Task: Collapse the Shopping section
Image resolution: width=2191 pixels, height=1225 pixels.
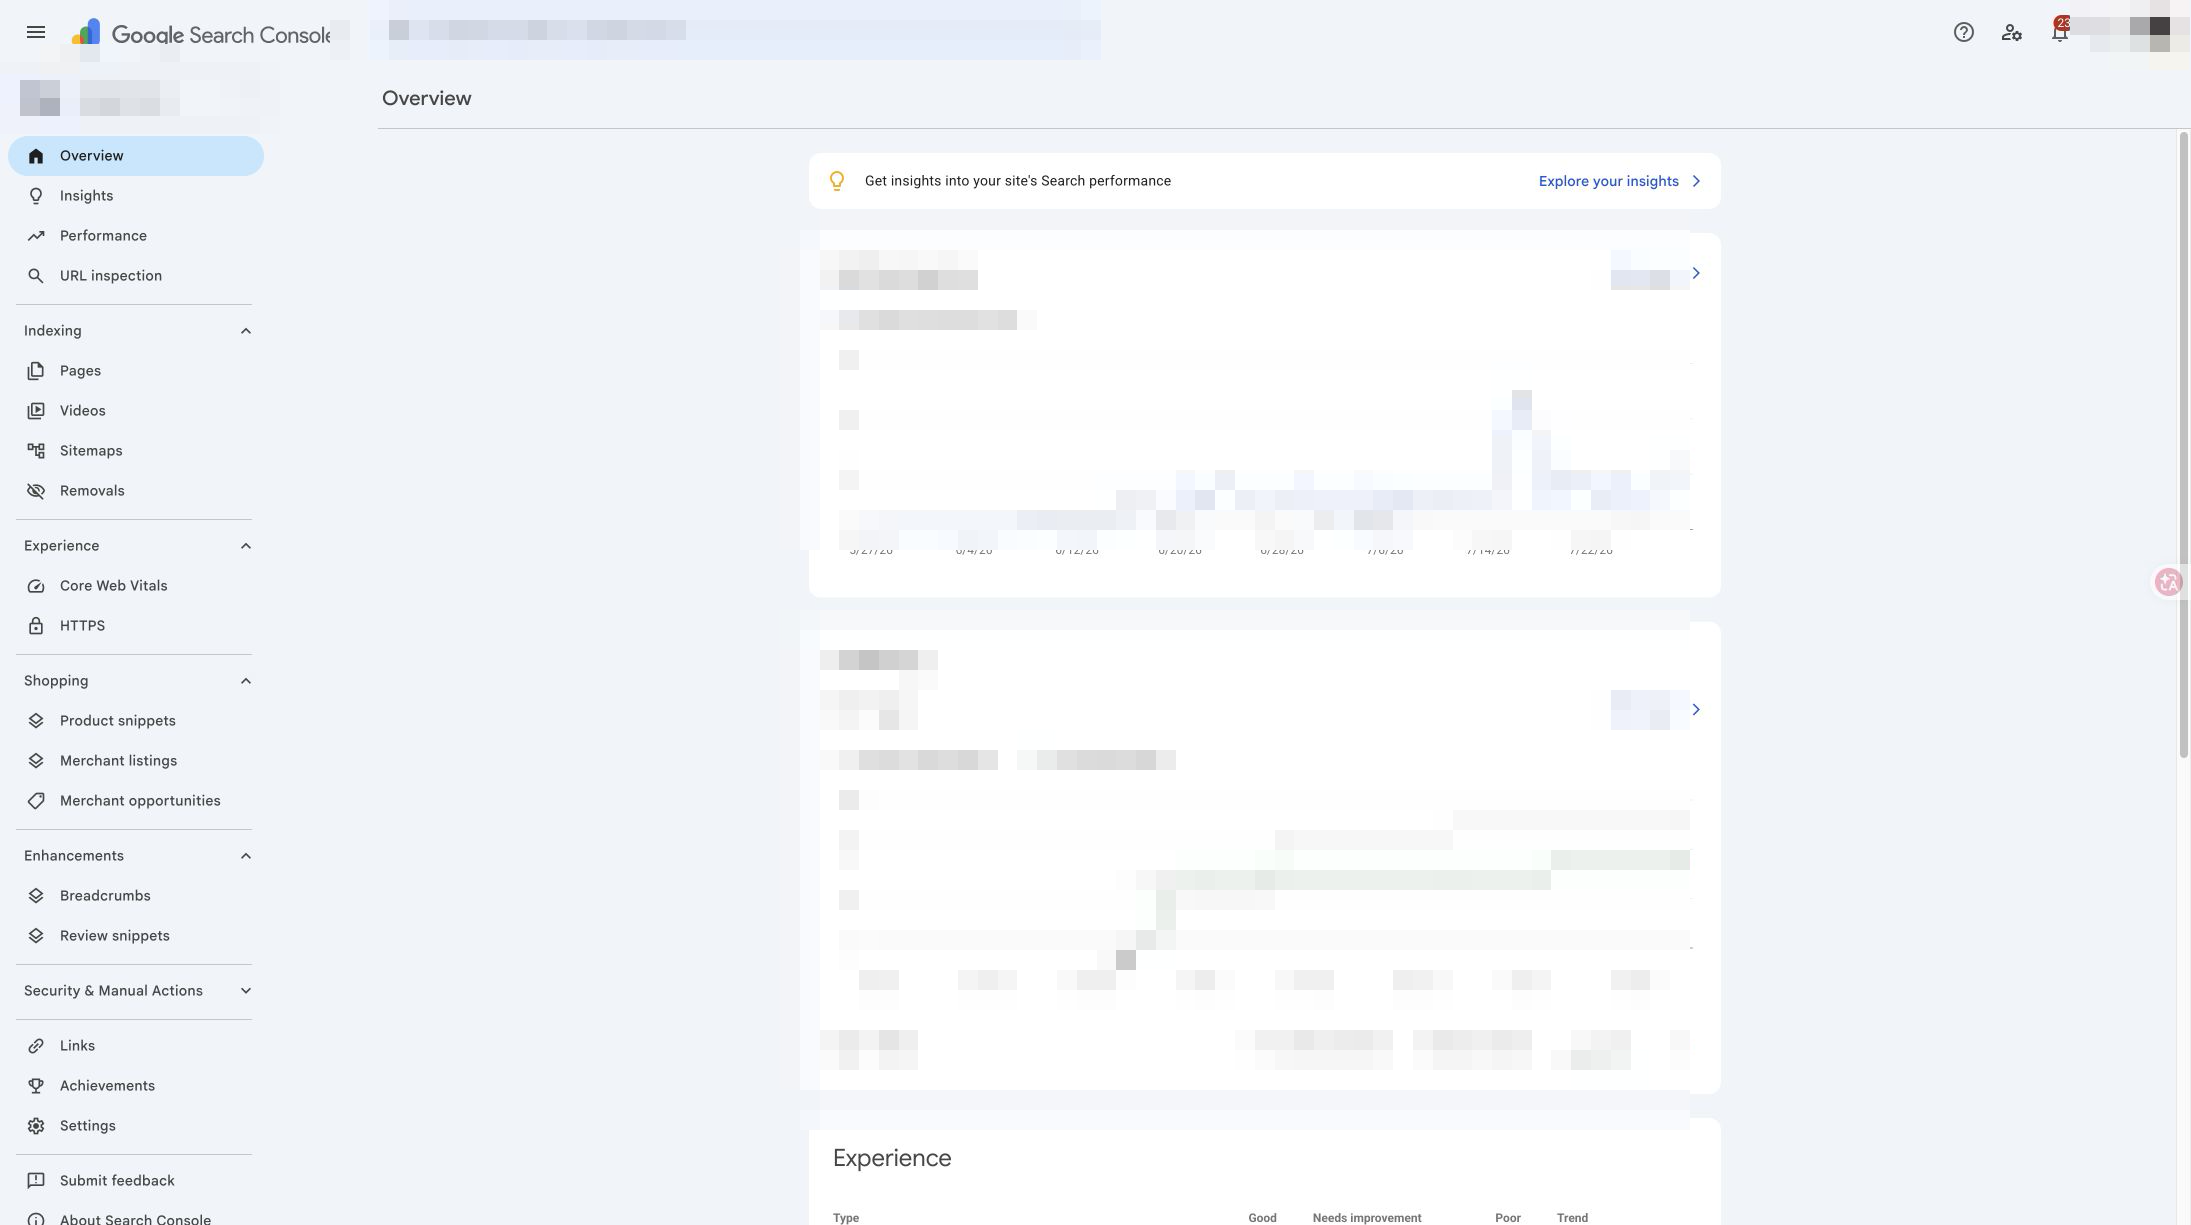Action: tap(246, 681)
